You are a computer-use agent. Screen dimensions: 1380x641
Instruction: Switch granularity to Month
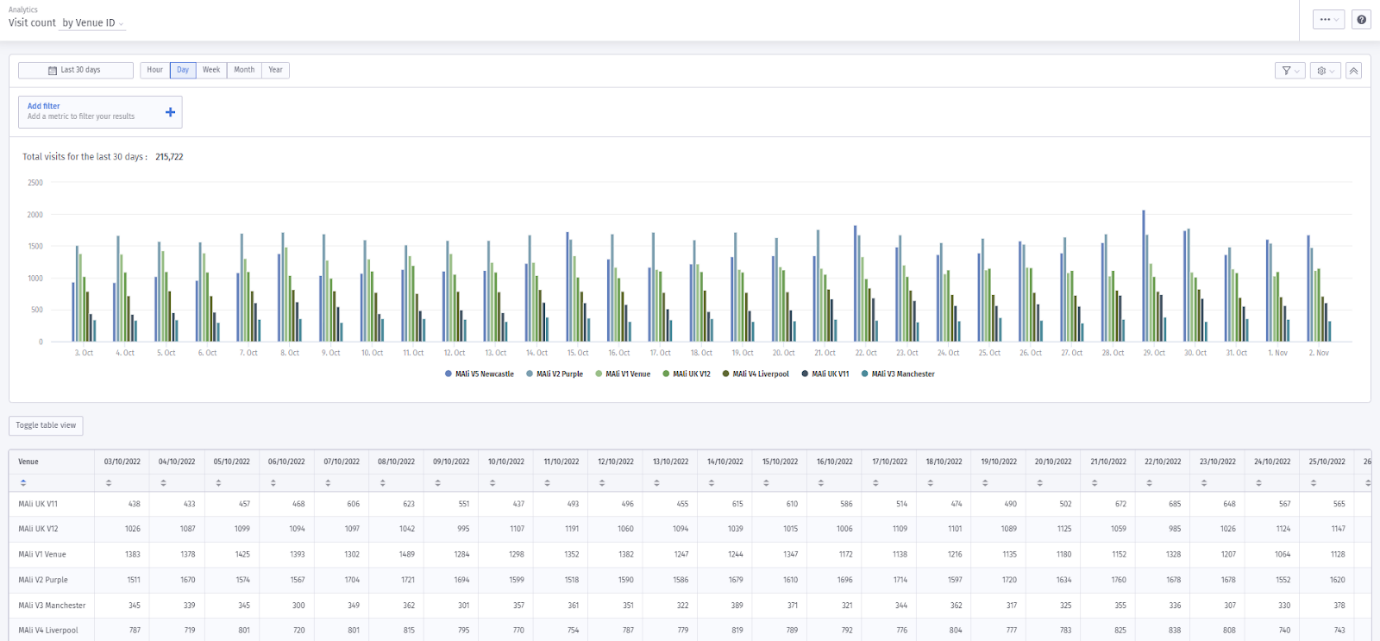(244, 70)
